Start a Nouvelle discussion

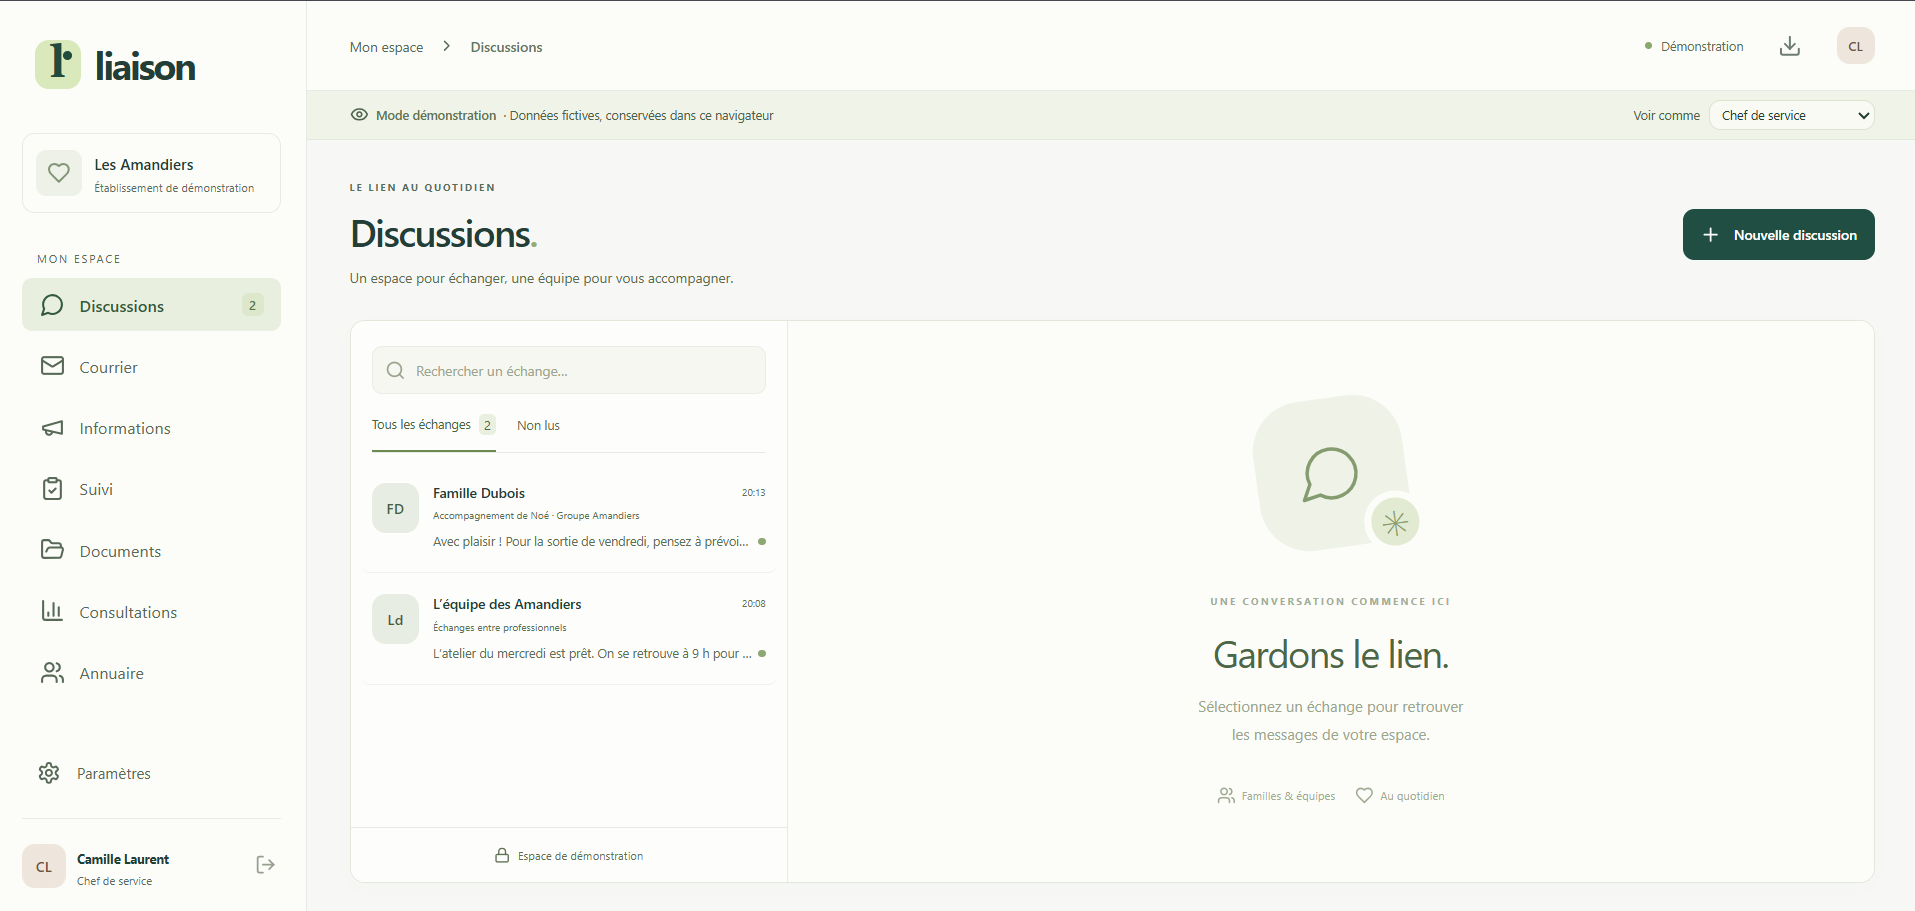tap(1779, 235)
